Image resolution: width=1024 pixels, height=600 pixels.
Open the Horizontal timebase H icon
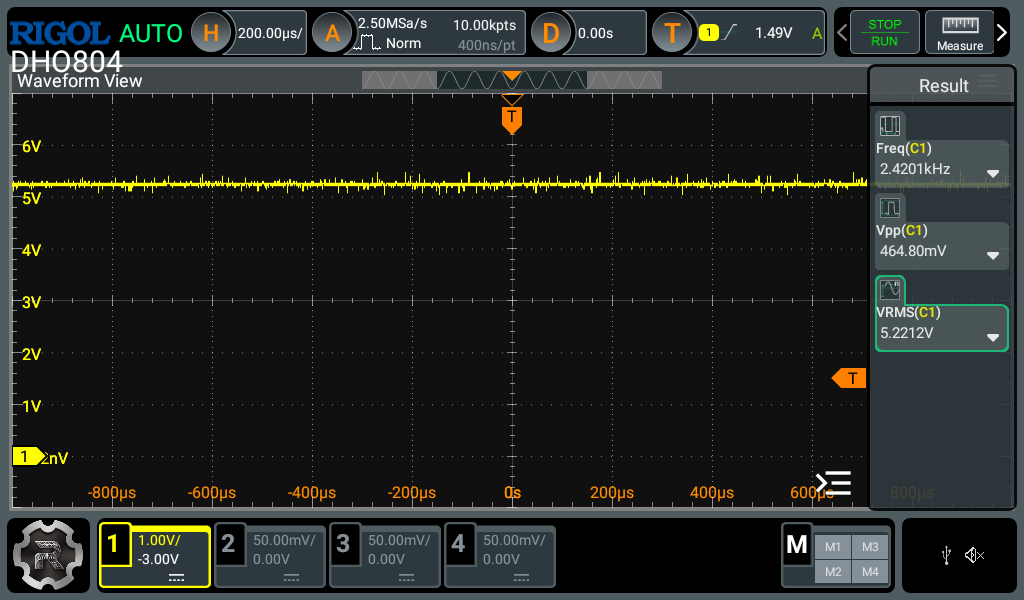210,33
